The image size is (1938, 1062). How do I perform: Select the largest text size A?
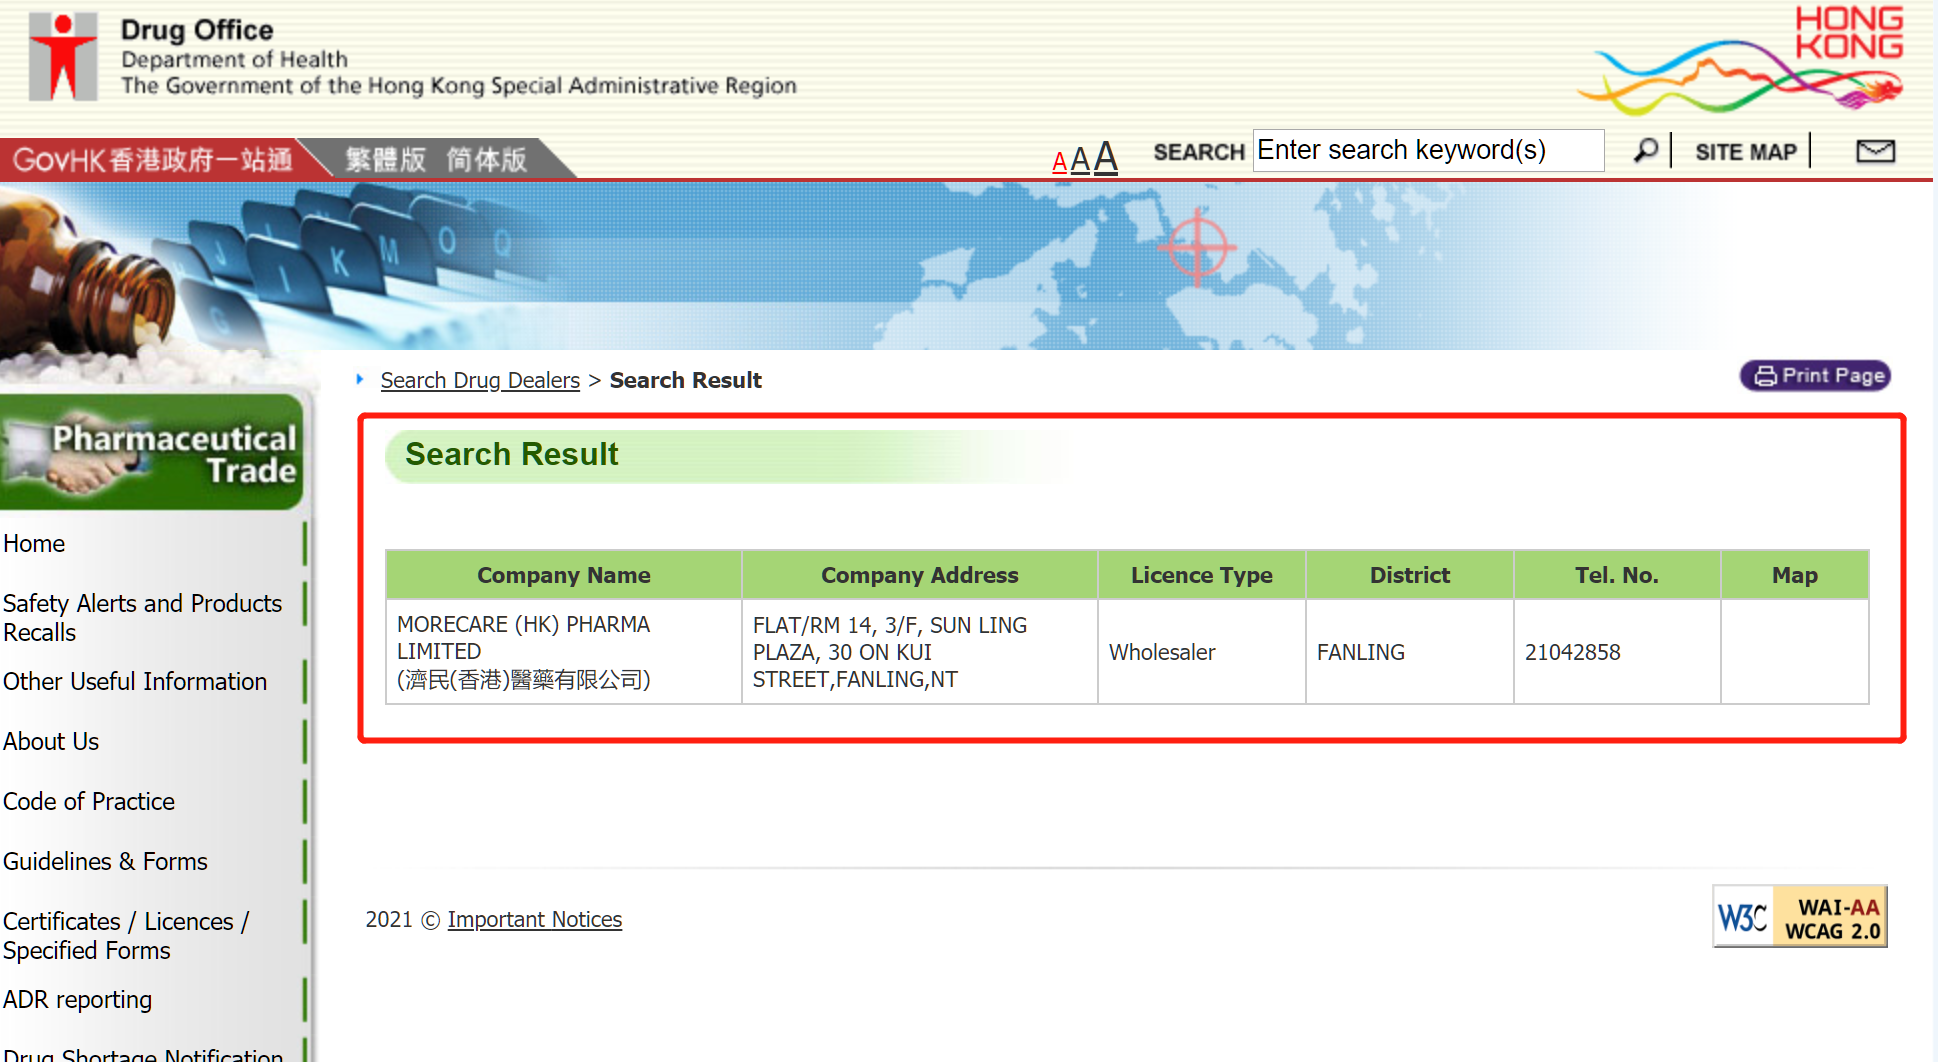pos(1105,157)
